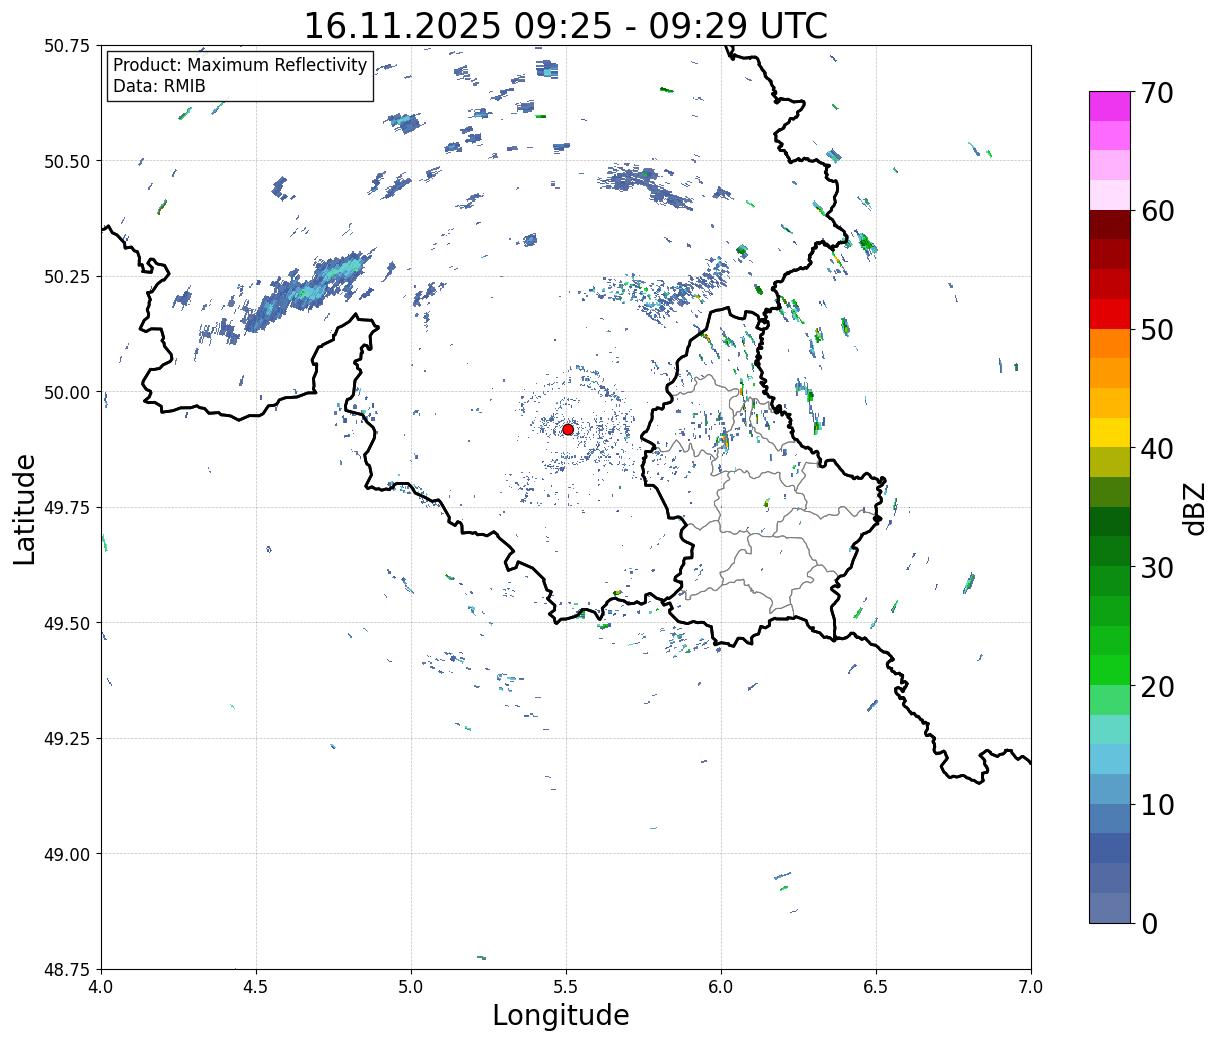Pick the magenta swatch at top of colorbar

click(x=1110, y=107)
